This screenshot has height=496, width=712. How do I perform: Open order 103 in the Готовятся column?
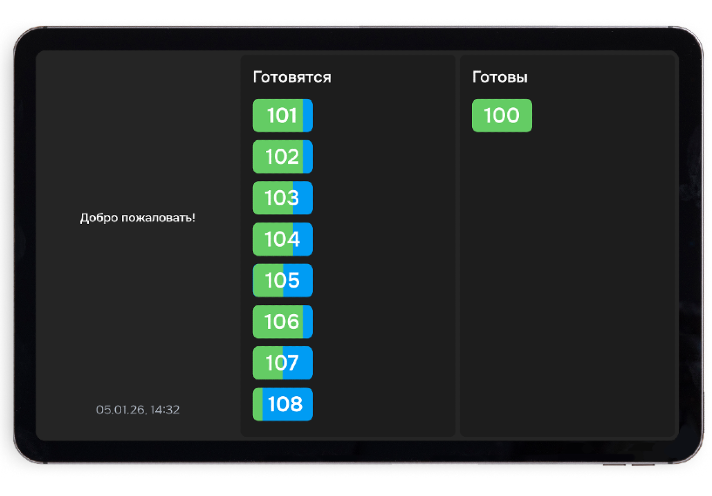(282, 198)
